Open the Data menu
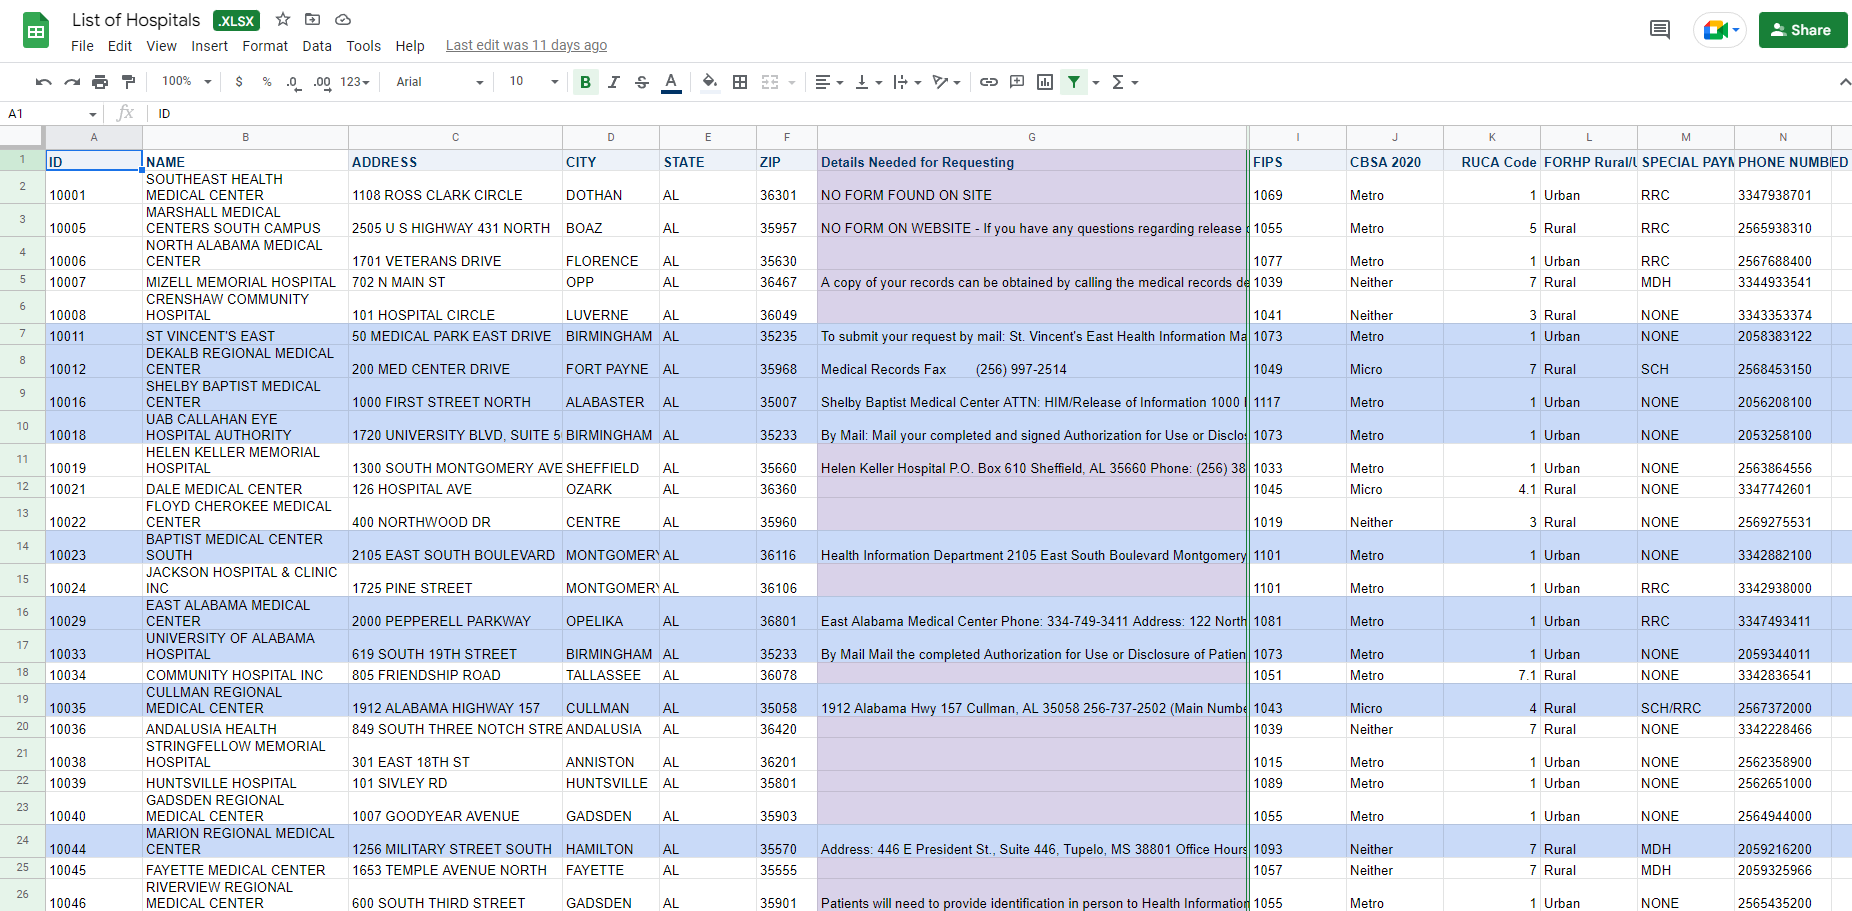Image resolution: width=1852 pixels, height=911 pixels. (317, 46)
